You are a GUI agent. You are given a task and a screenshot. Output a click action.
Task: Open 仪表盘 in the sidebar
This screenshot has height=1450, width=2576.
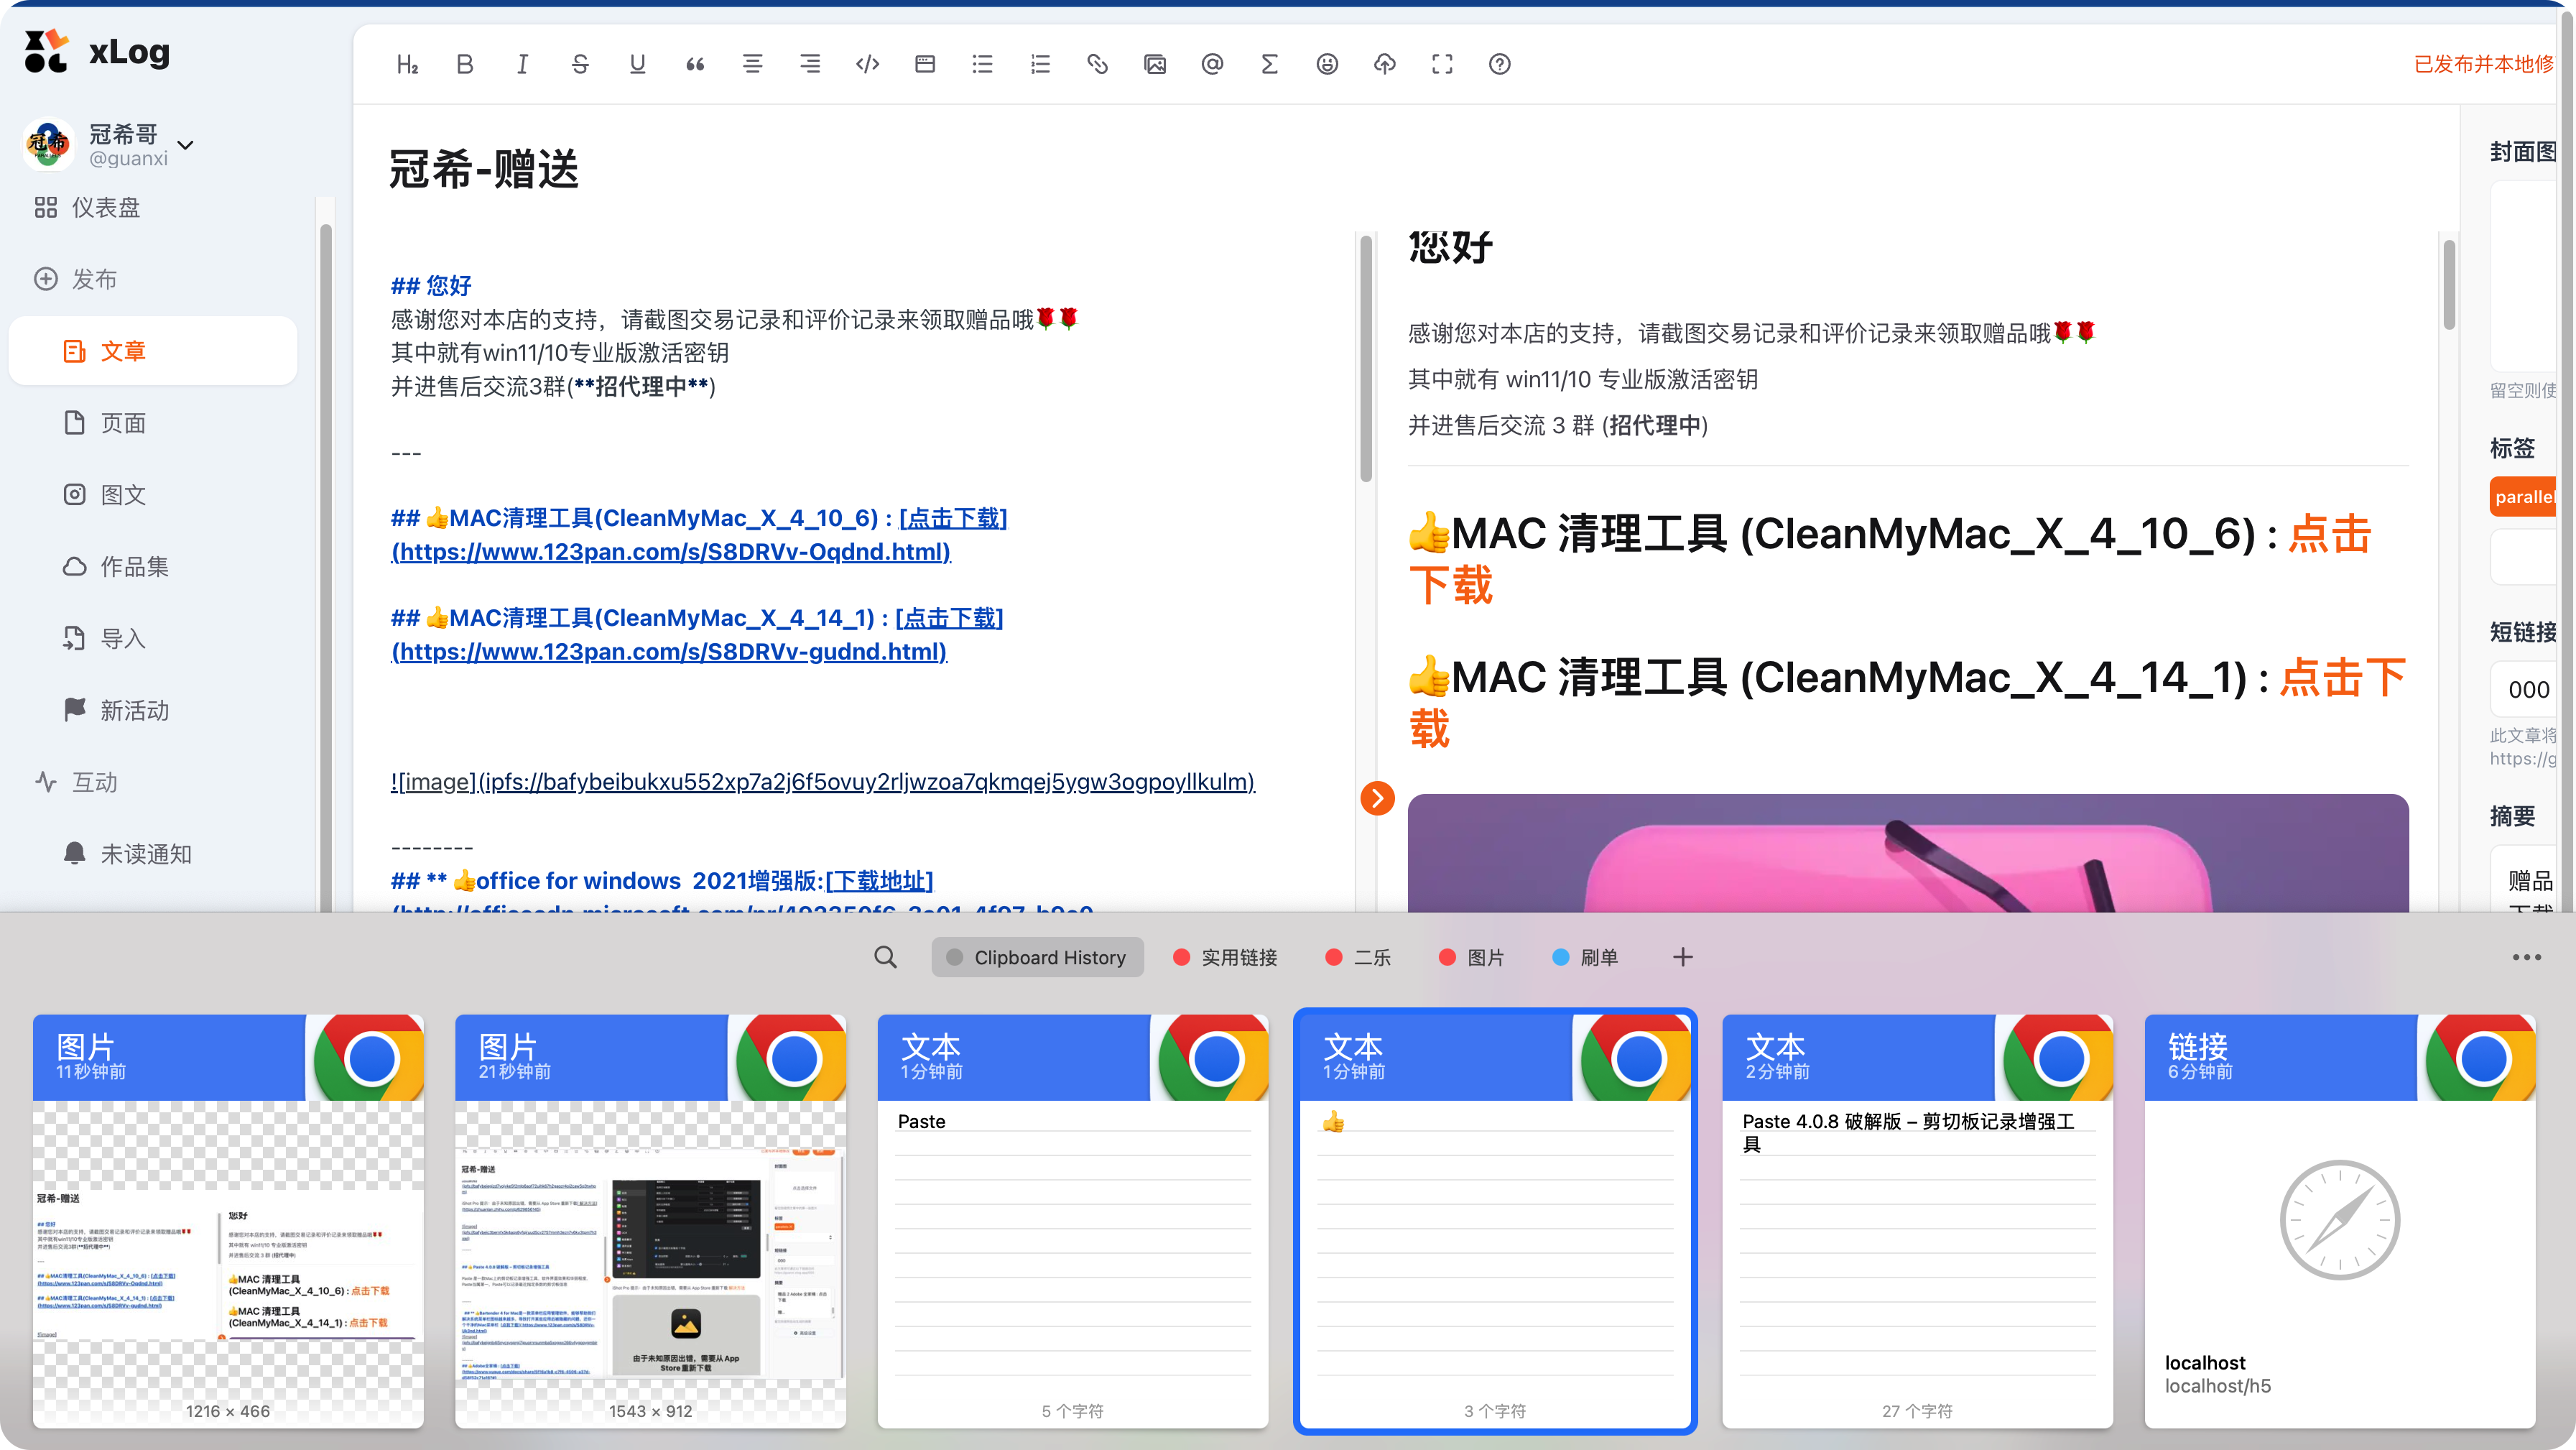point(105,207)
